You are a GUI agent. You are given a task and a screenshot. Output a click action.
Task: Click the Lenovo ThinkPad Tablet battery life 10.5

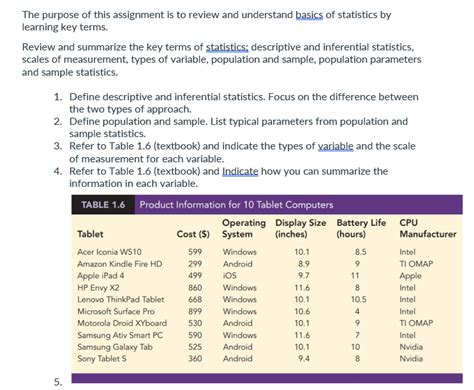click(x=358, y=299)
